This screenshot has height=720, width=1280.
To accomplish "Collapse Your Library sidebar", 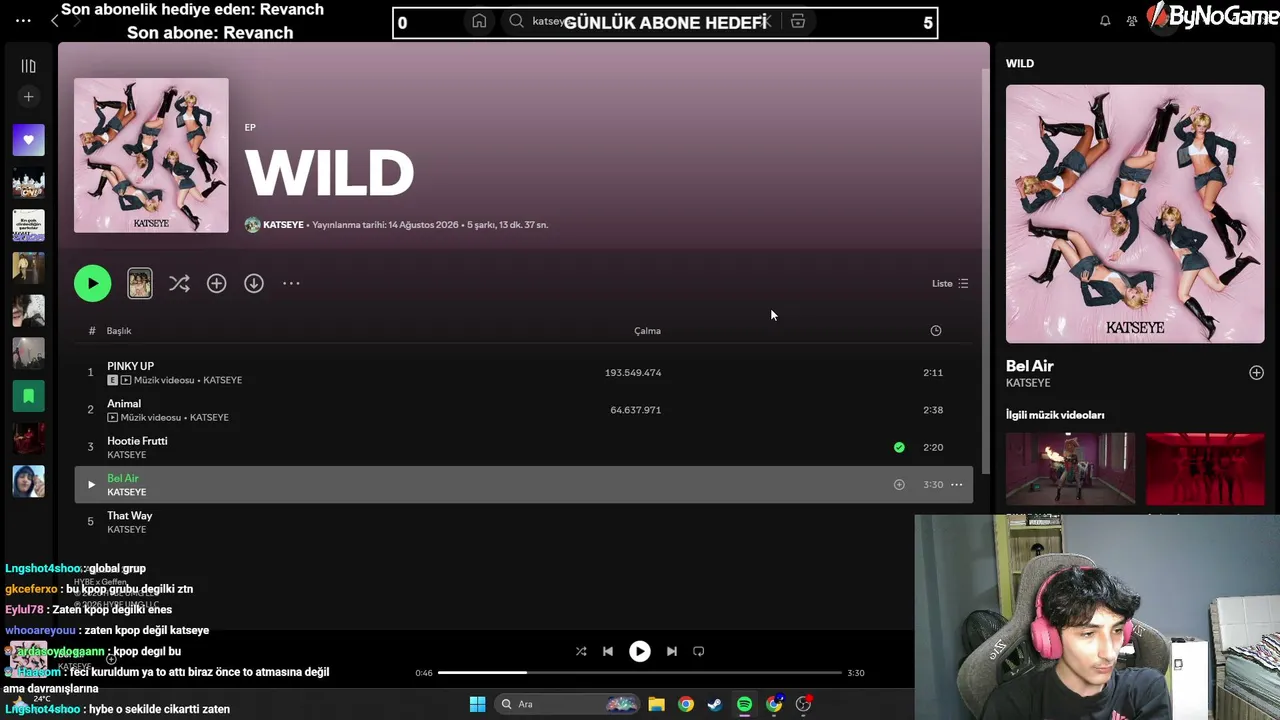I will tap(28, 66).
